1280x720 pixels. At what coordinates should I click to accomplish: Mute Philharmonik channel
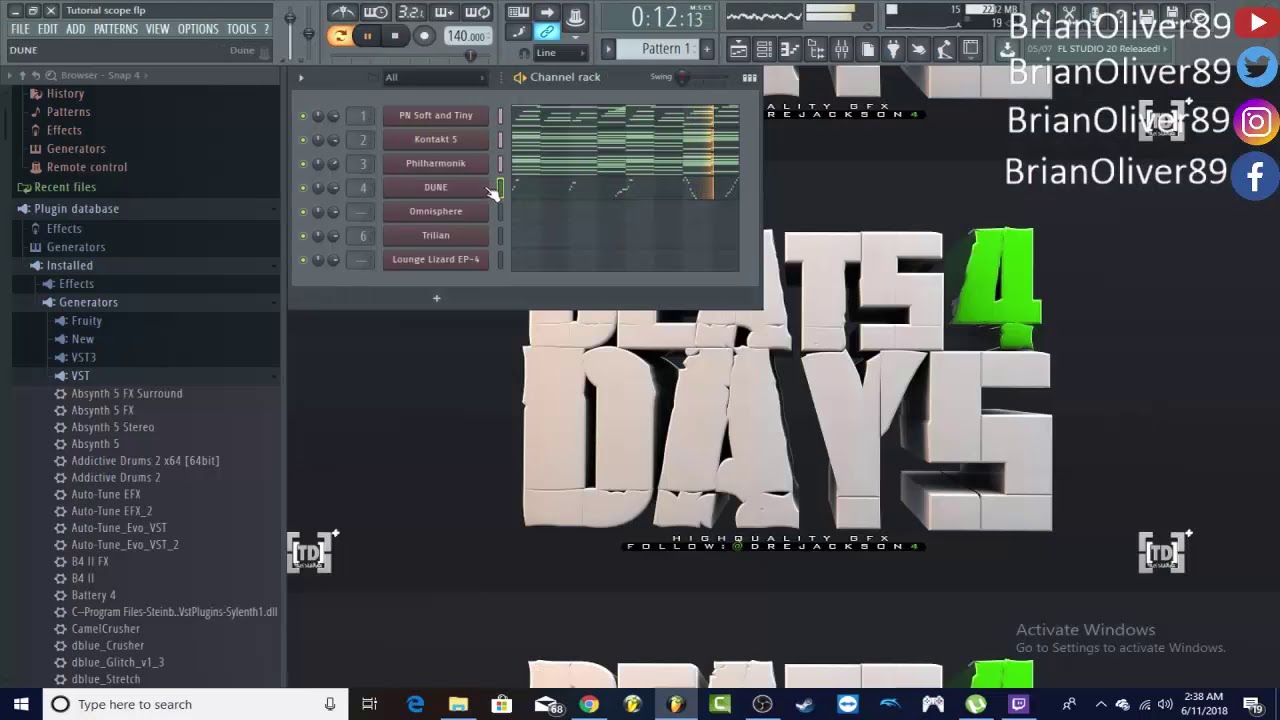(303, 164)
